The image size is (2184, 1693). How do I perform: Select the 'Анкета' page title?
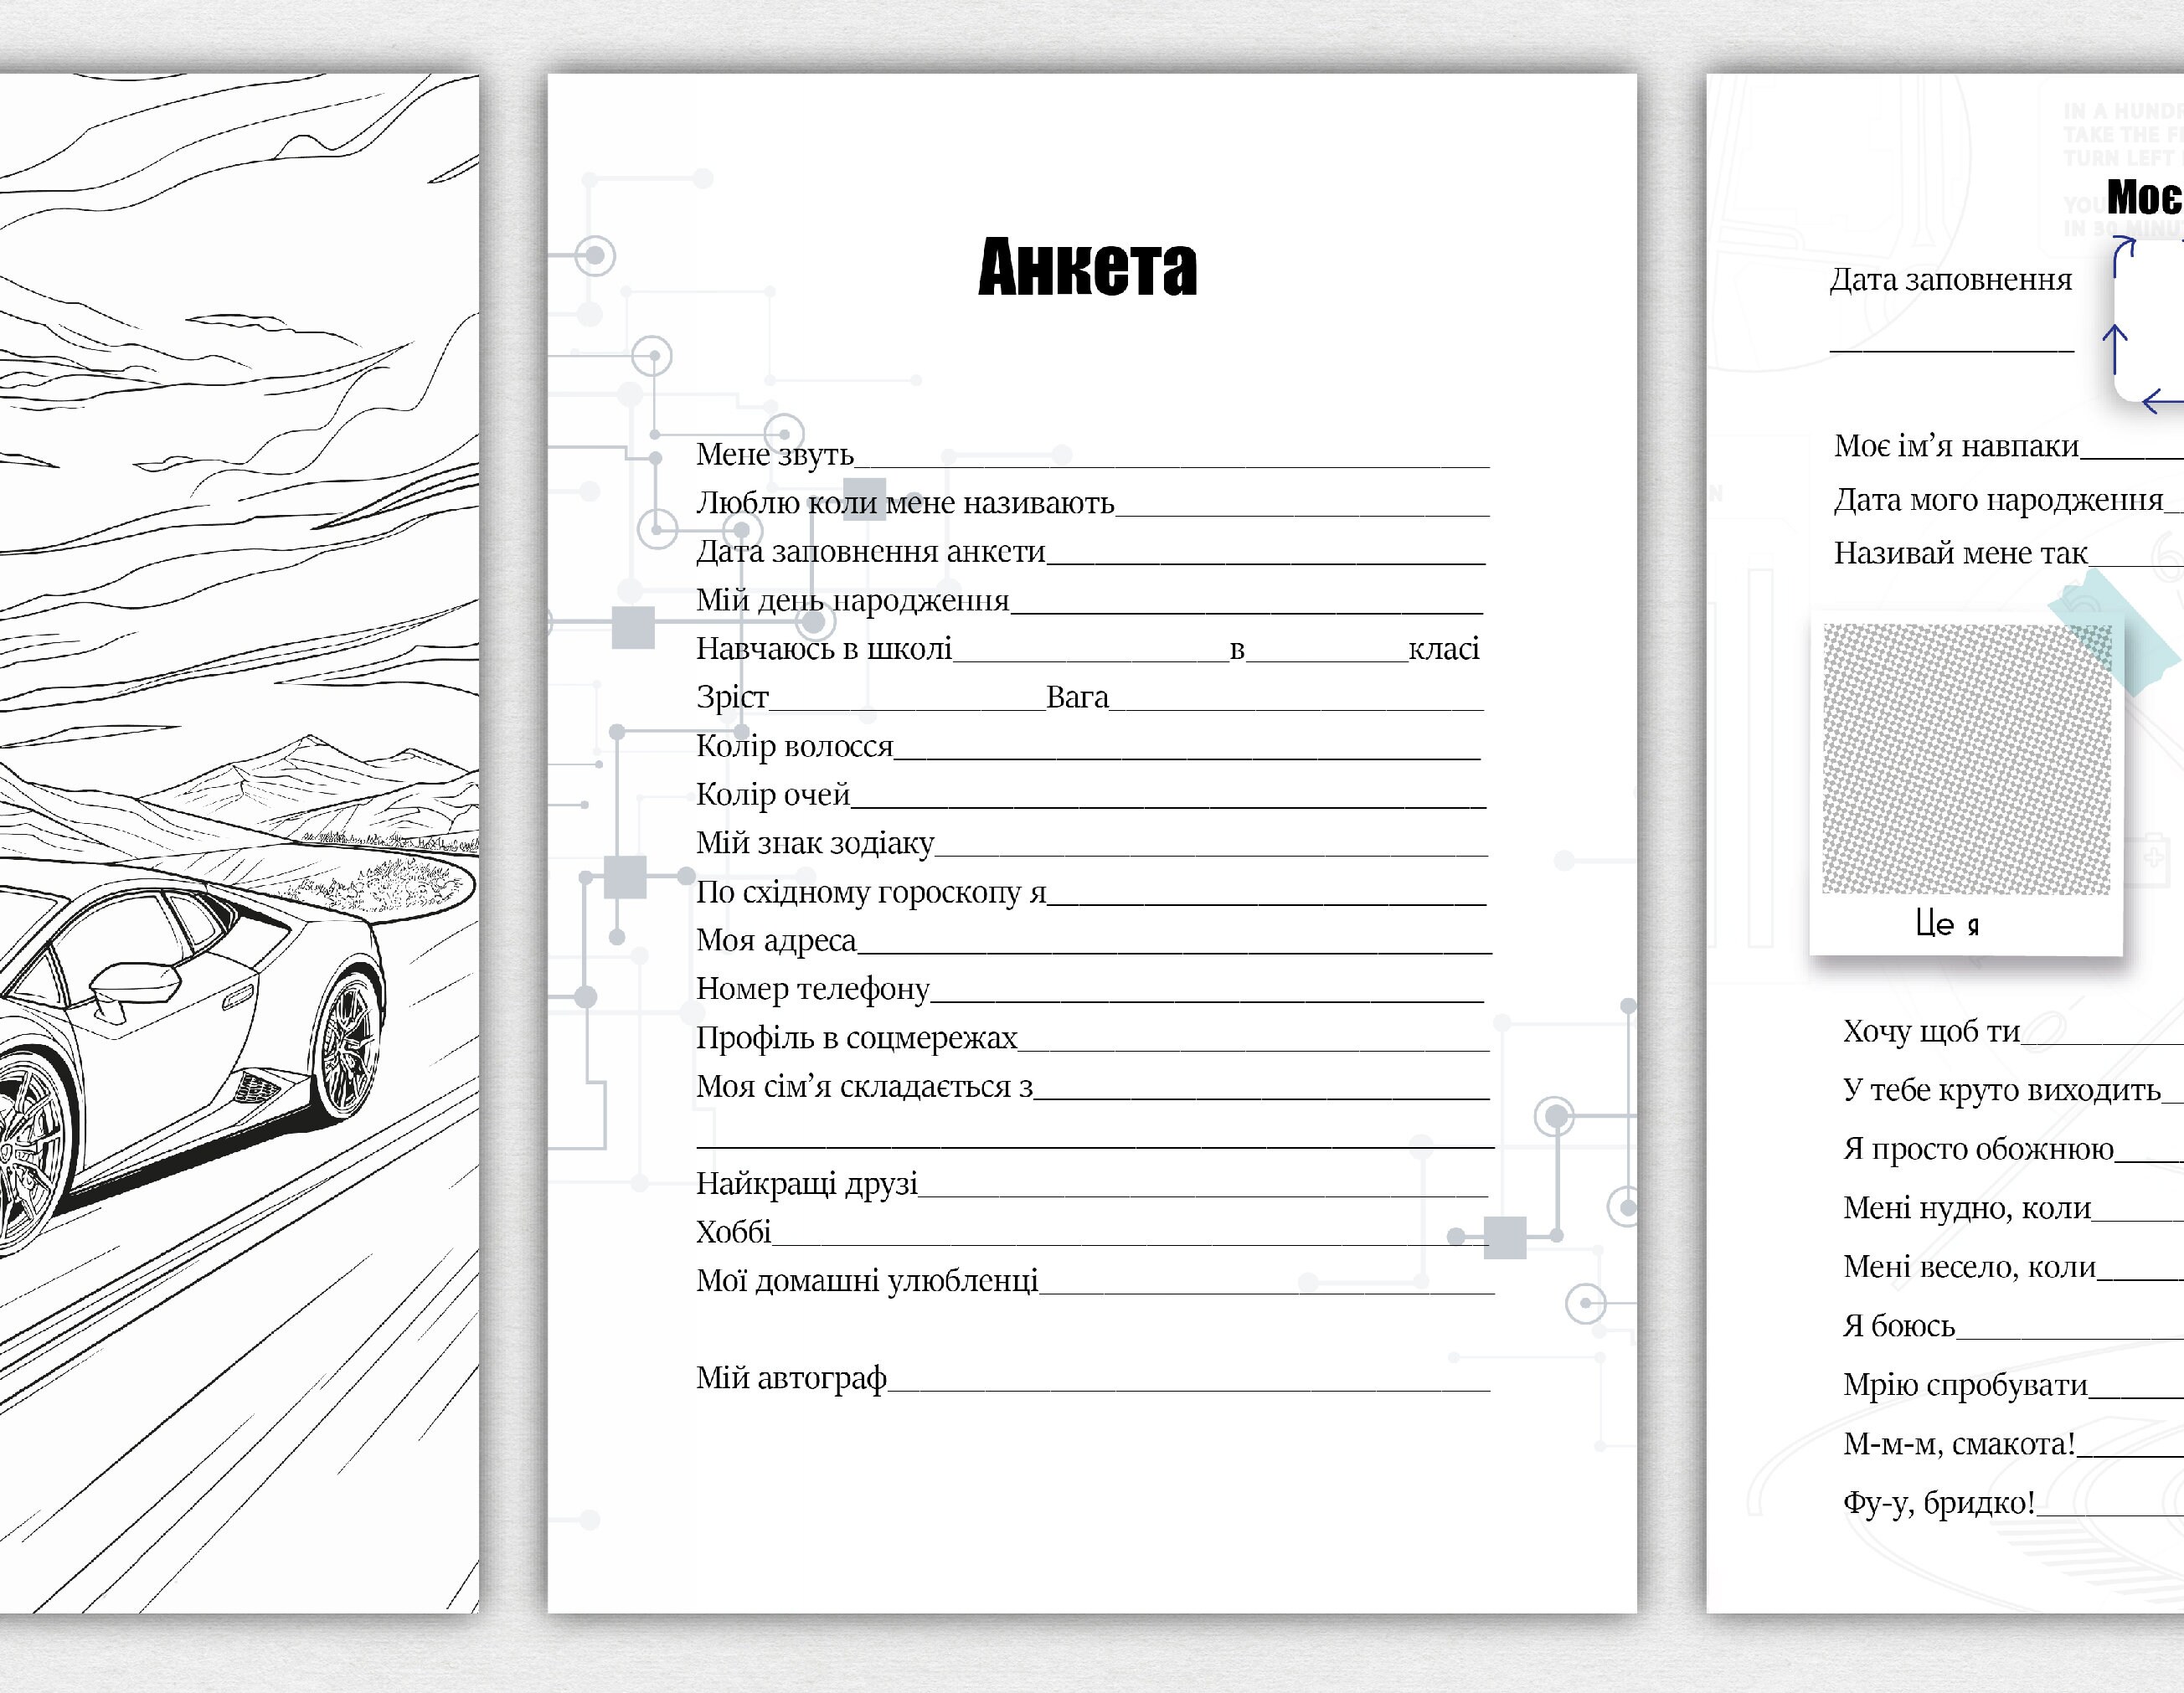tap(1087, 268)
